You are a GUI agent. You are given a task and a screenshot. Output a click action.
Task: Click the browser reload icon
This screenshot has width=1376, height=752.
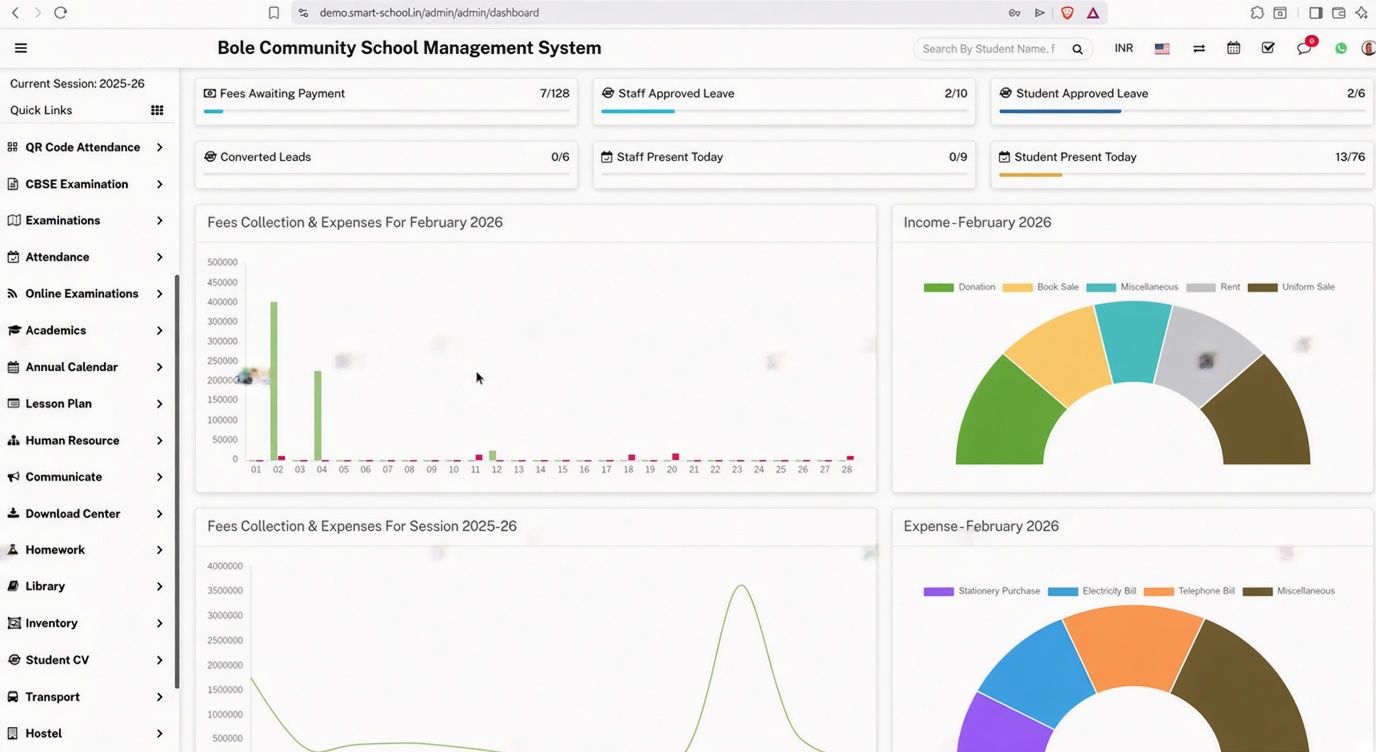[x=60, y=13]
